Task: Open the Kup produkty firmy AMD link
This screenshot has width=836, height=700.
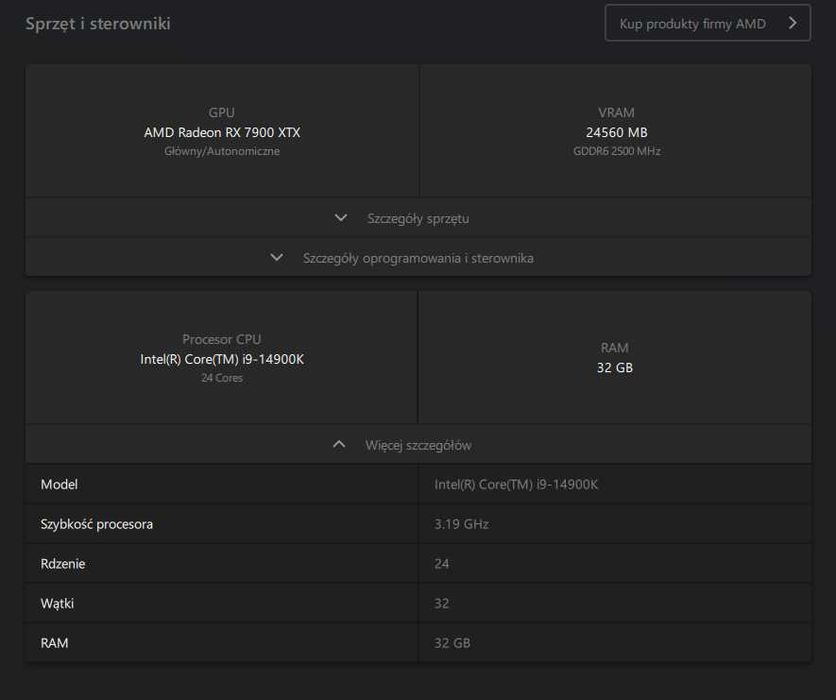Action: pos(692,23)
